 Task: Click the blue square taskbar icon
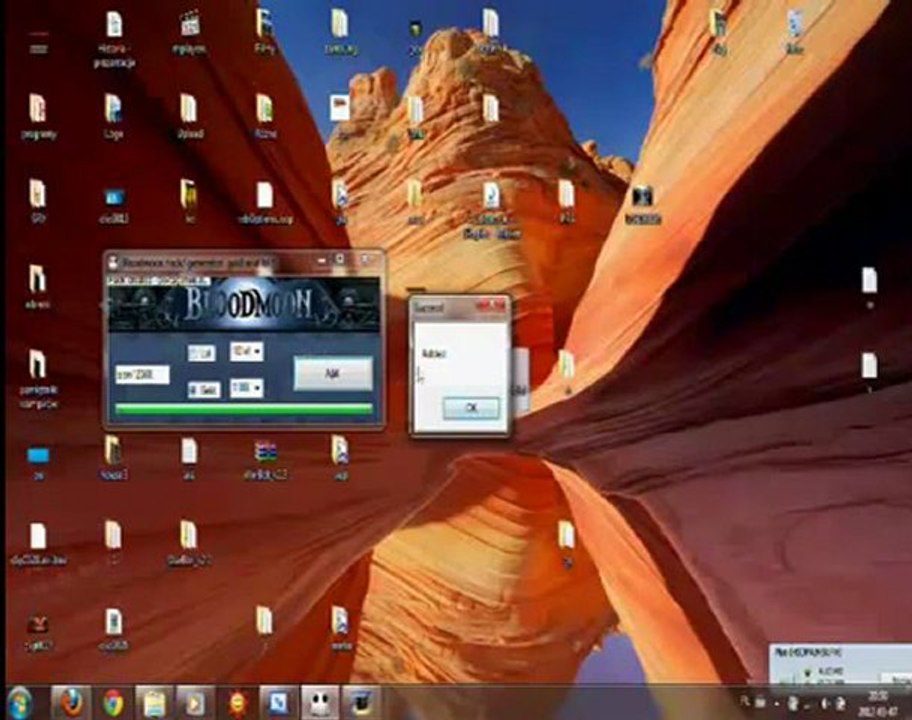[x=279, y=703]
